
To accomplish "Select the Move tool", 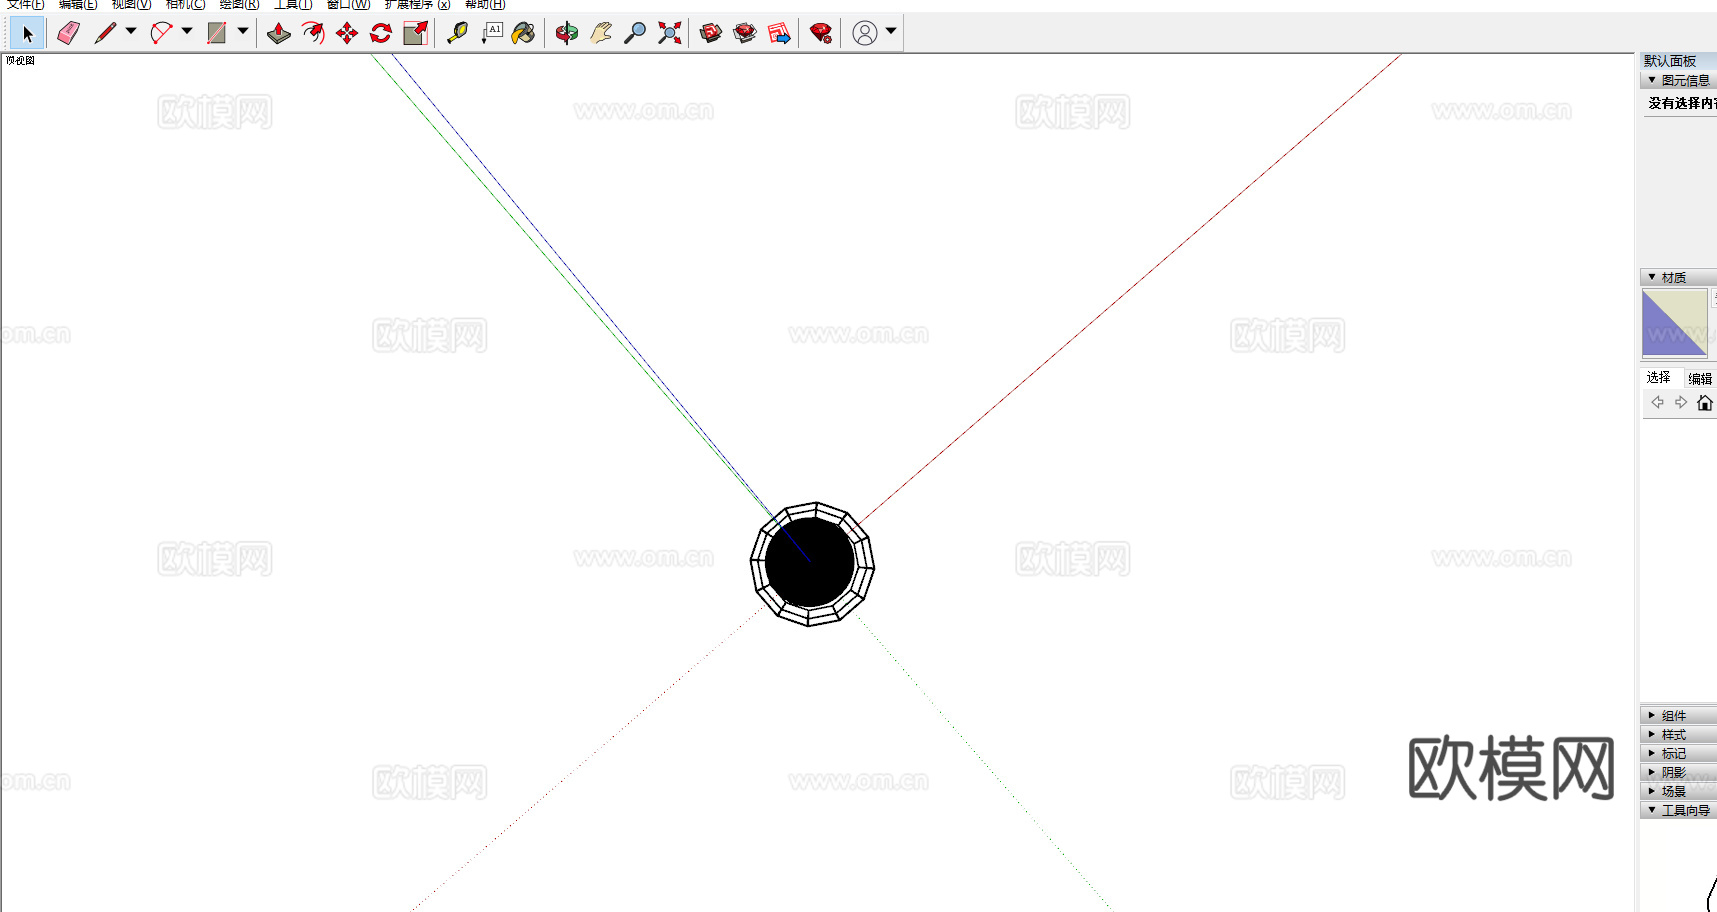I will [347, 33].
